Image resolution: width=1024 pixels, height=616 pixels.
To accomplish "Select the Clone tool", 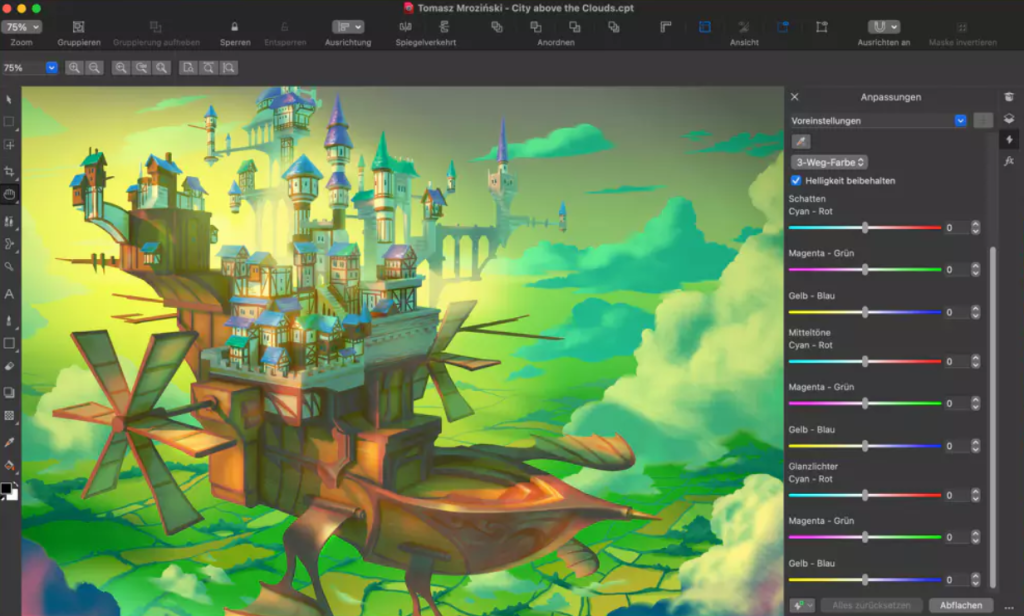I will click(9, 221).
